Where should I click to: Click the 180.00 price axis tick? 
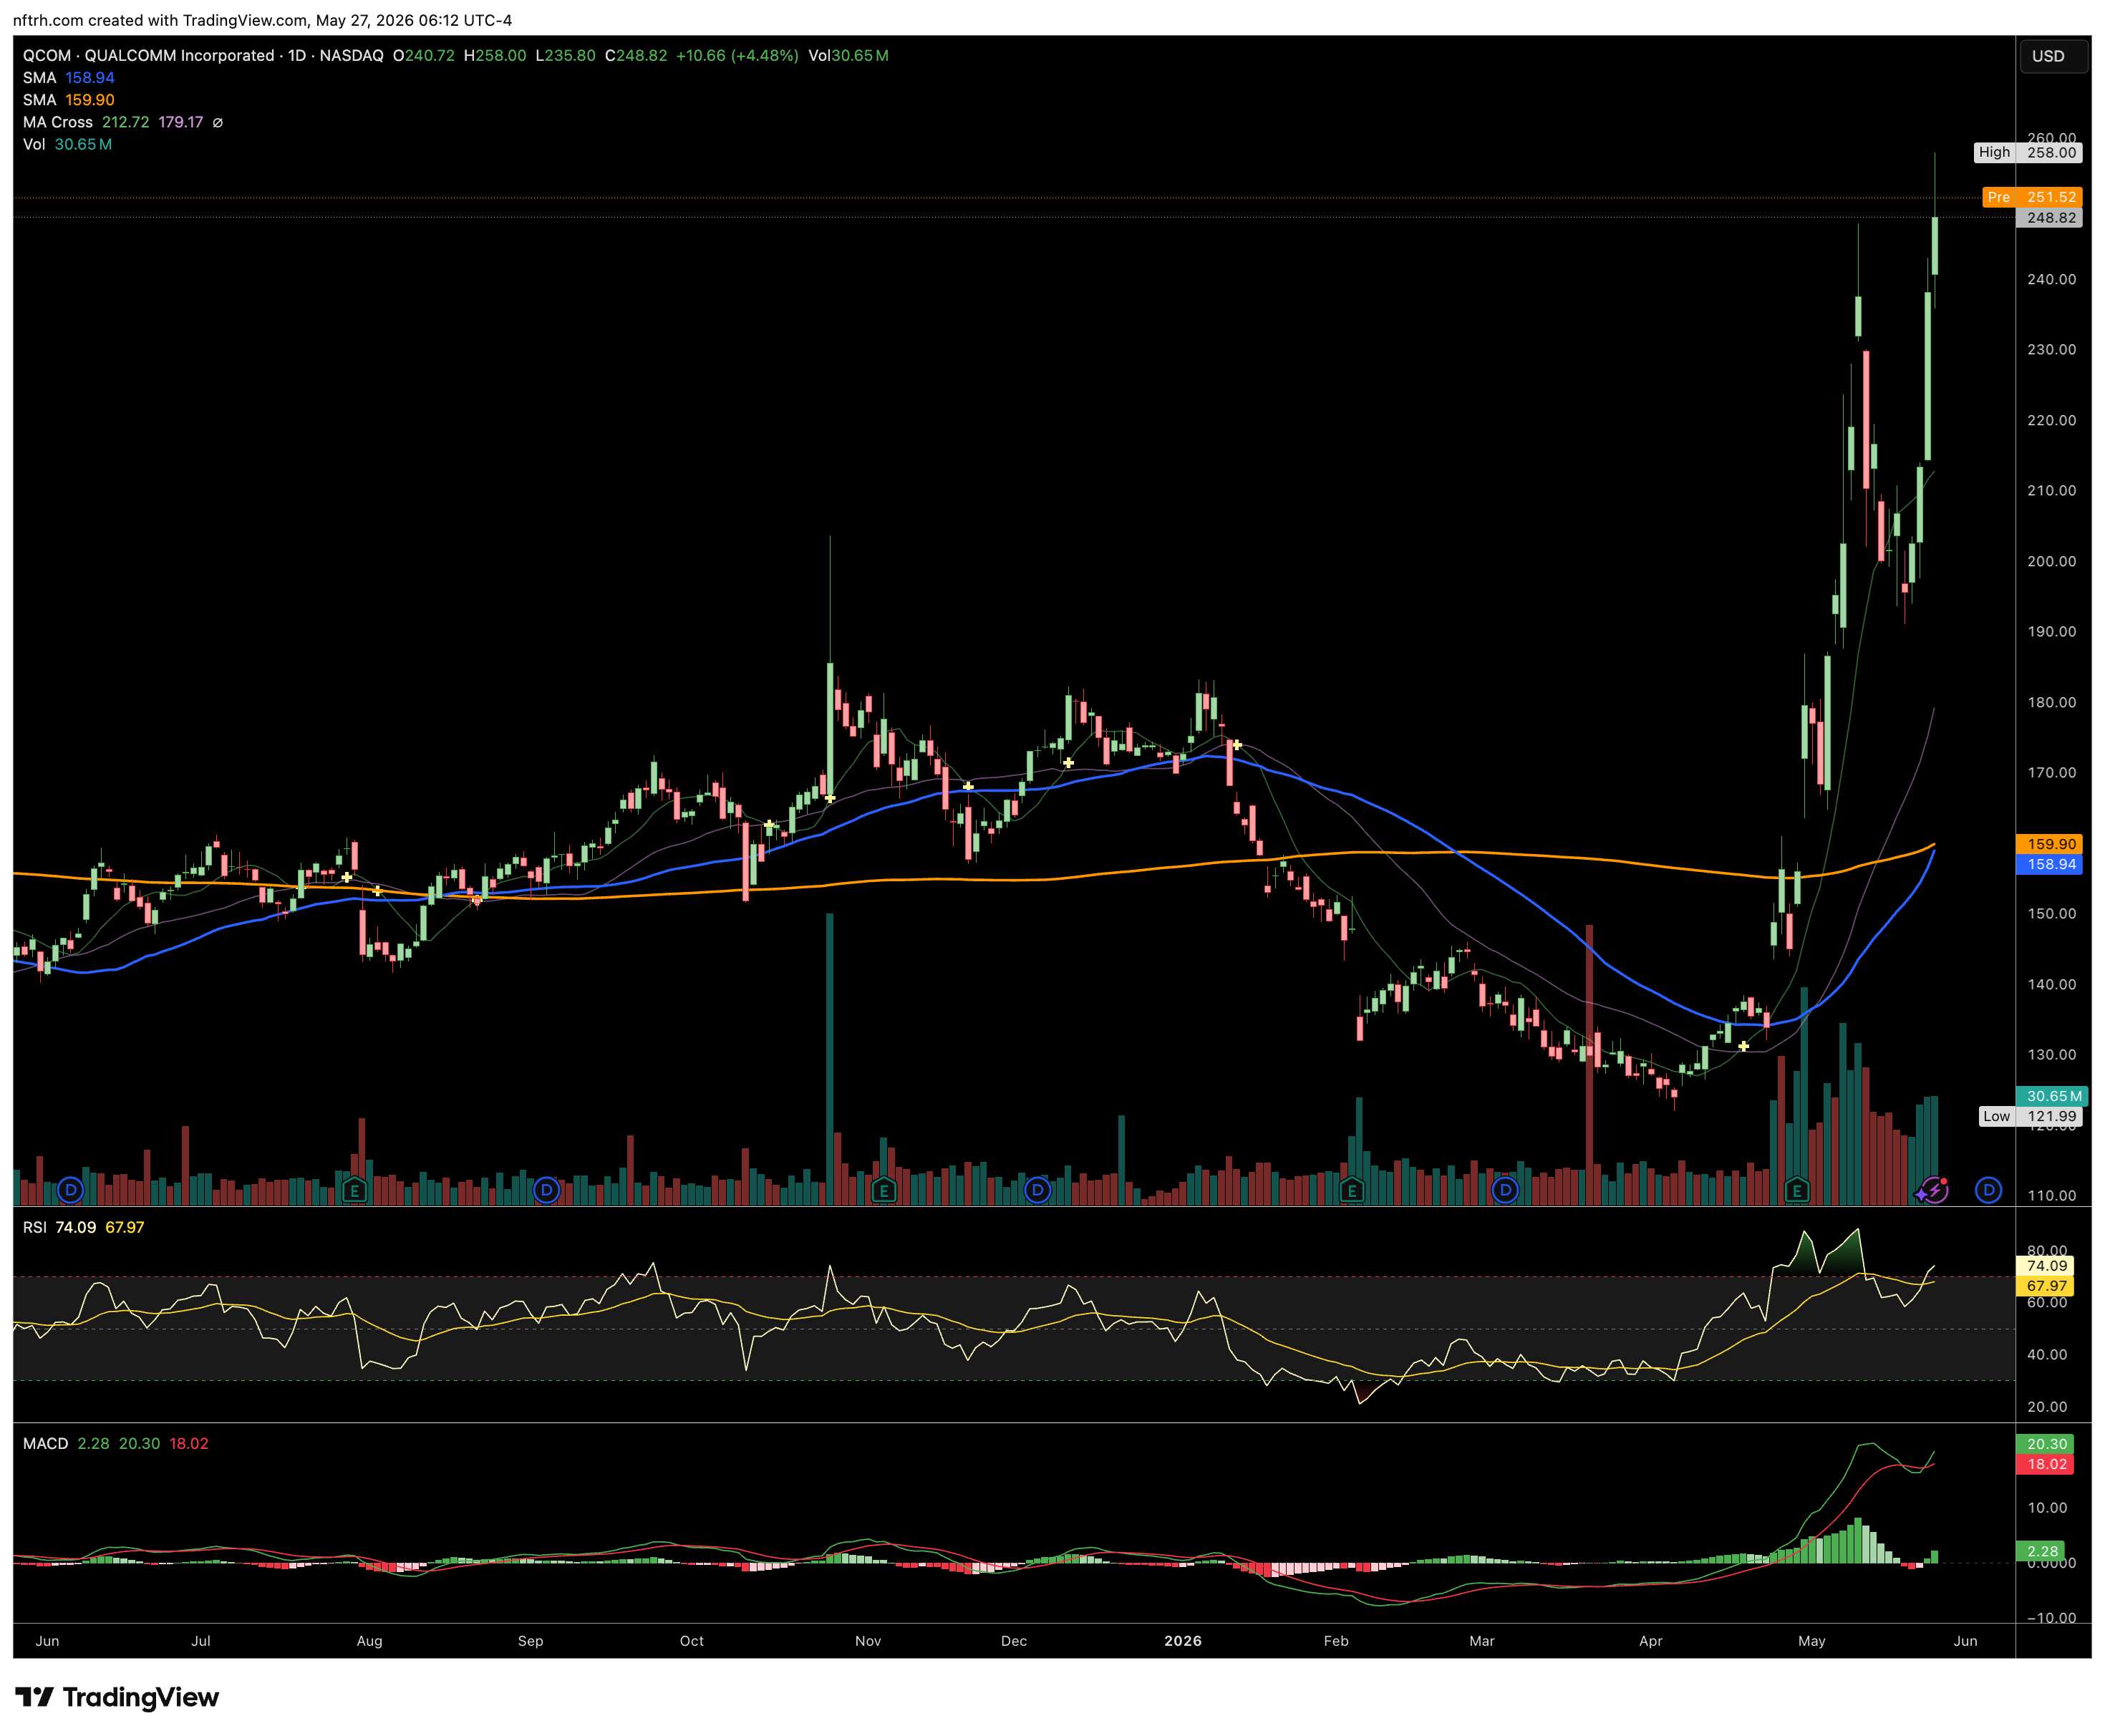(x=2051, y=702)
